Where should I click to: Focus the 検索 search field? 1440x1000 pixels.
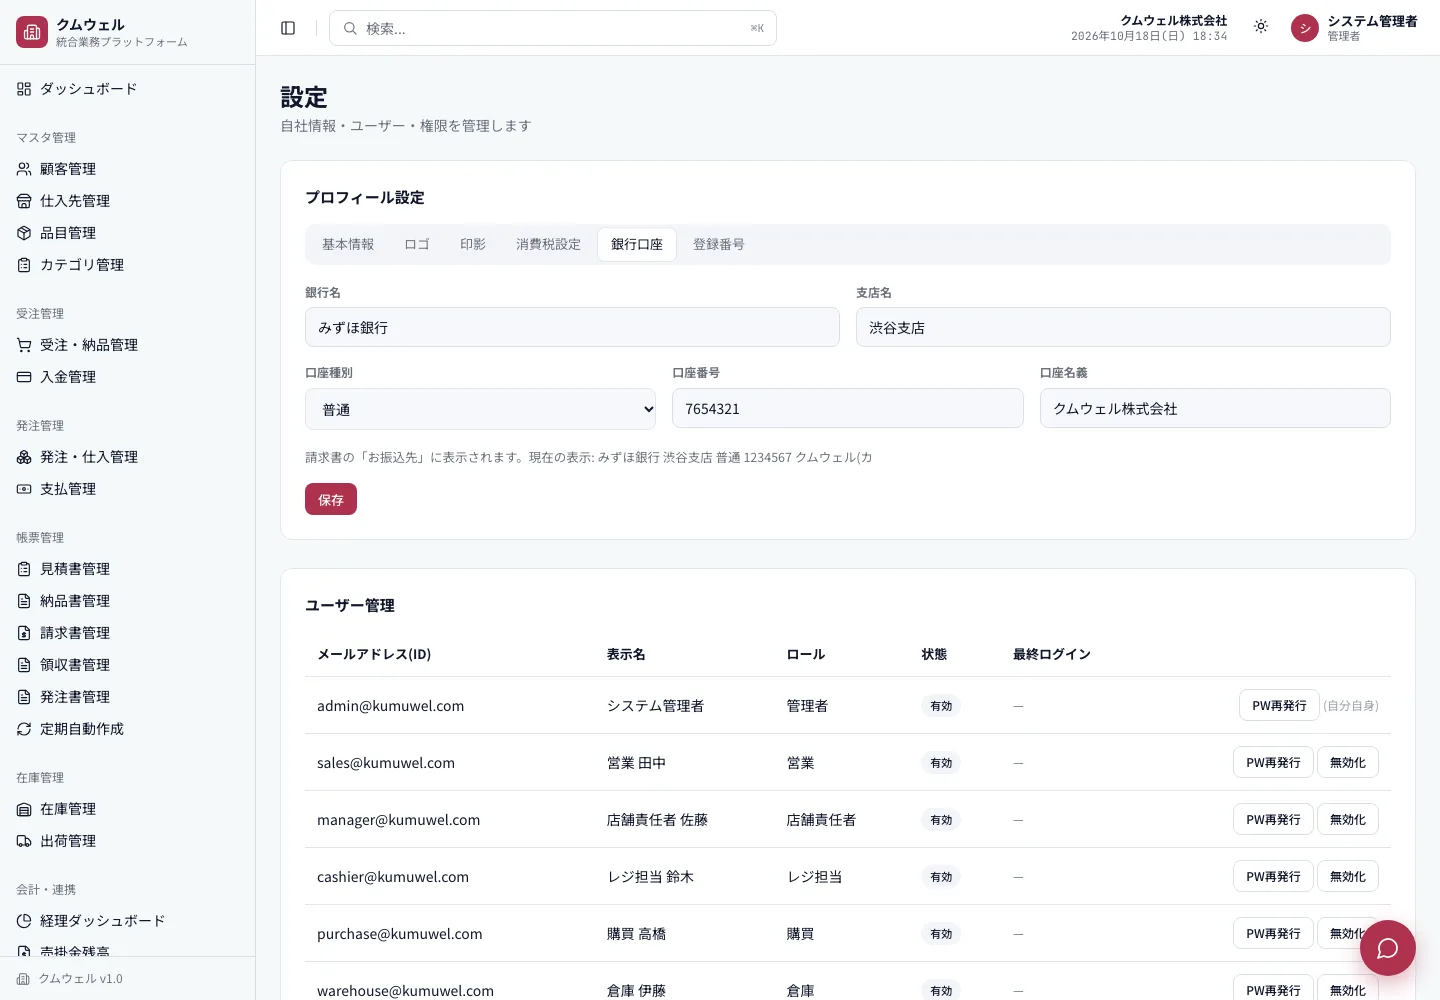coord(553,28)
